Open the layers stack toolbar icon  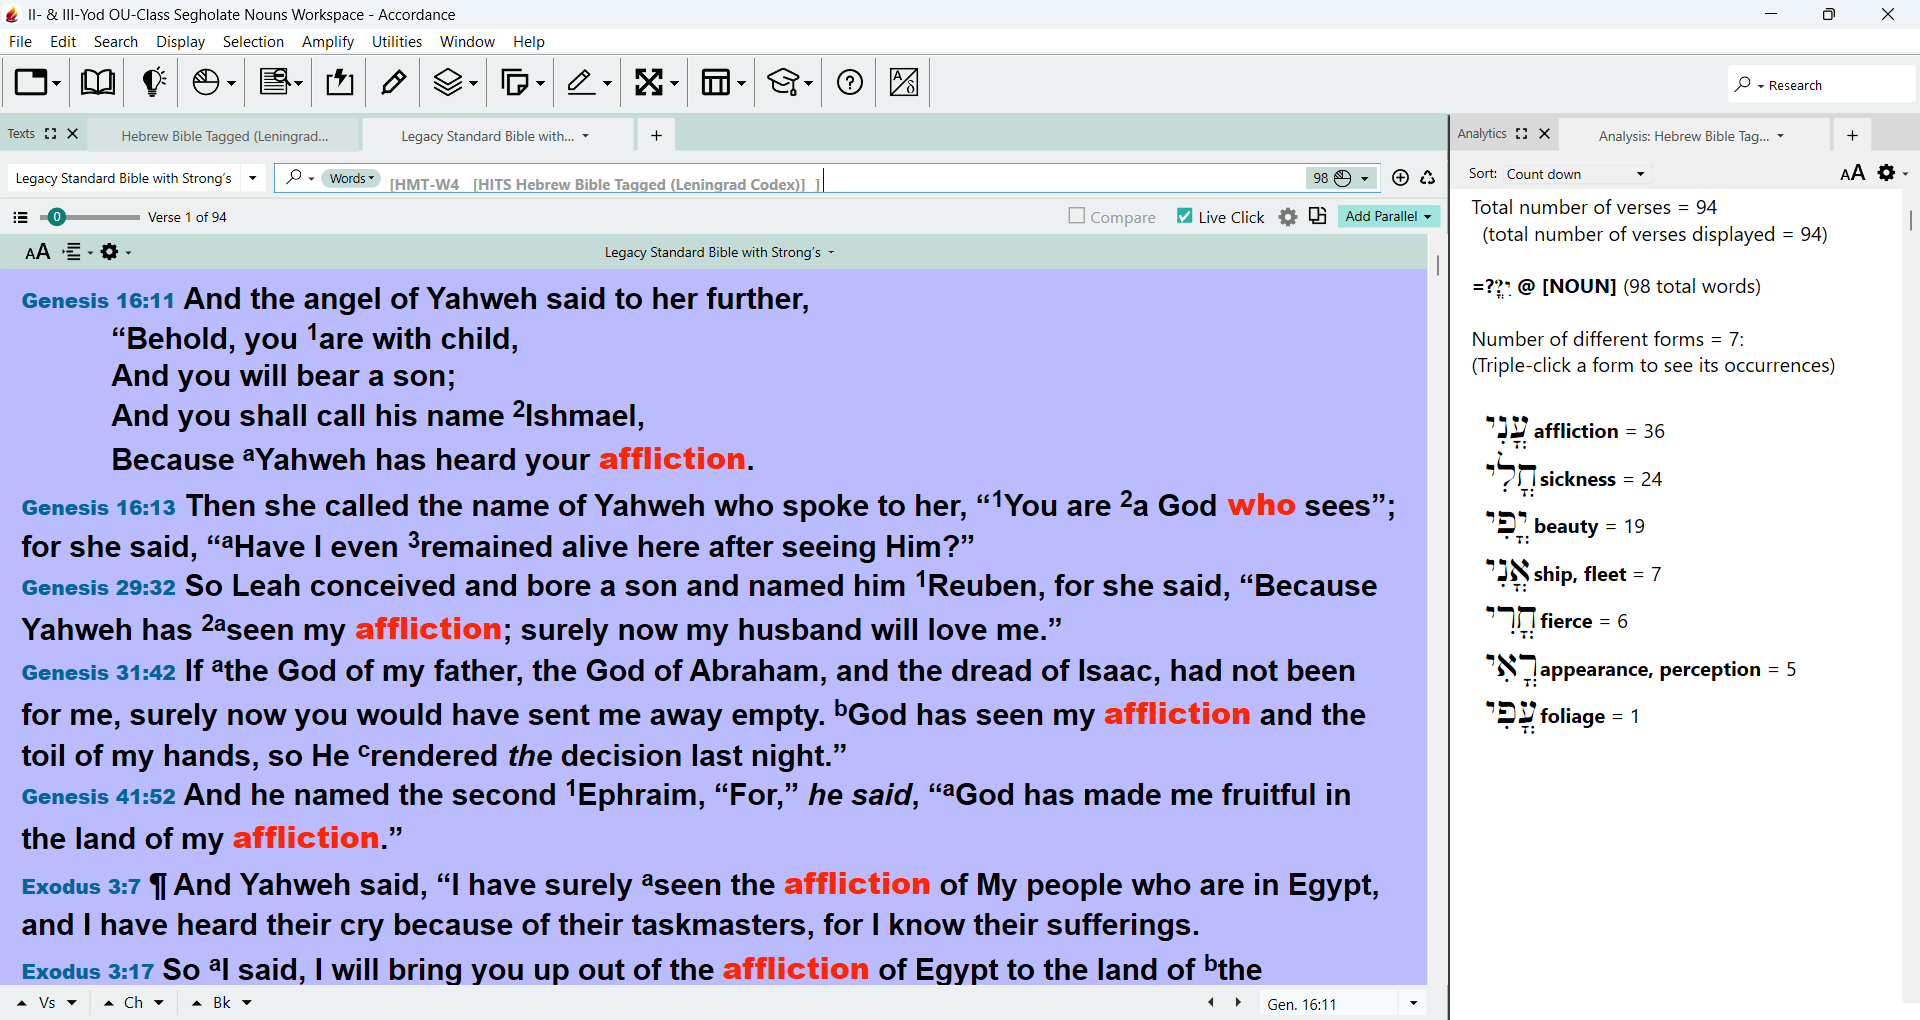coord(455,82)
